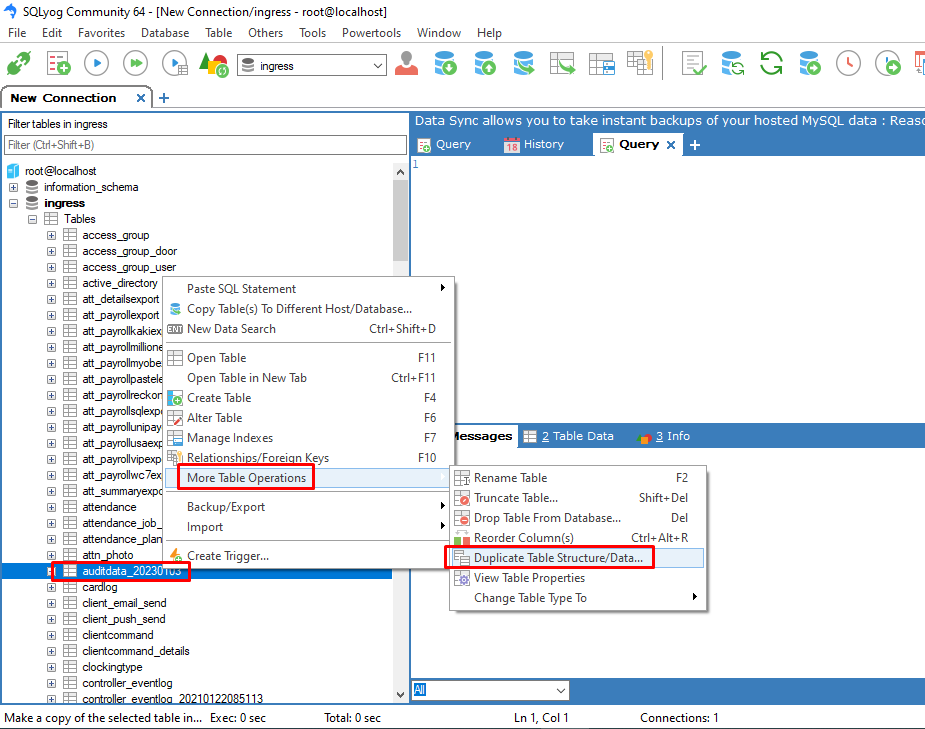Open a new query editor icon
Viewport: 925px width, 729px height.
tap(58, 63)
